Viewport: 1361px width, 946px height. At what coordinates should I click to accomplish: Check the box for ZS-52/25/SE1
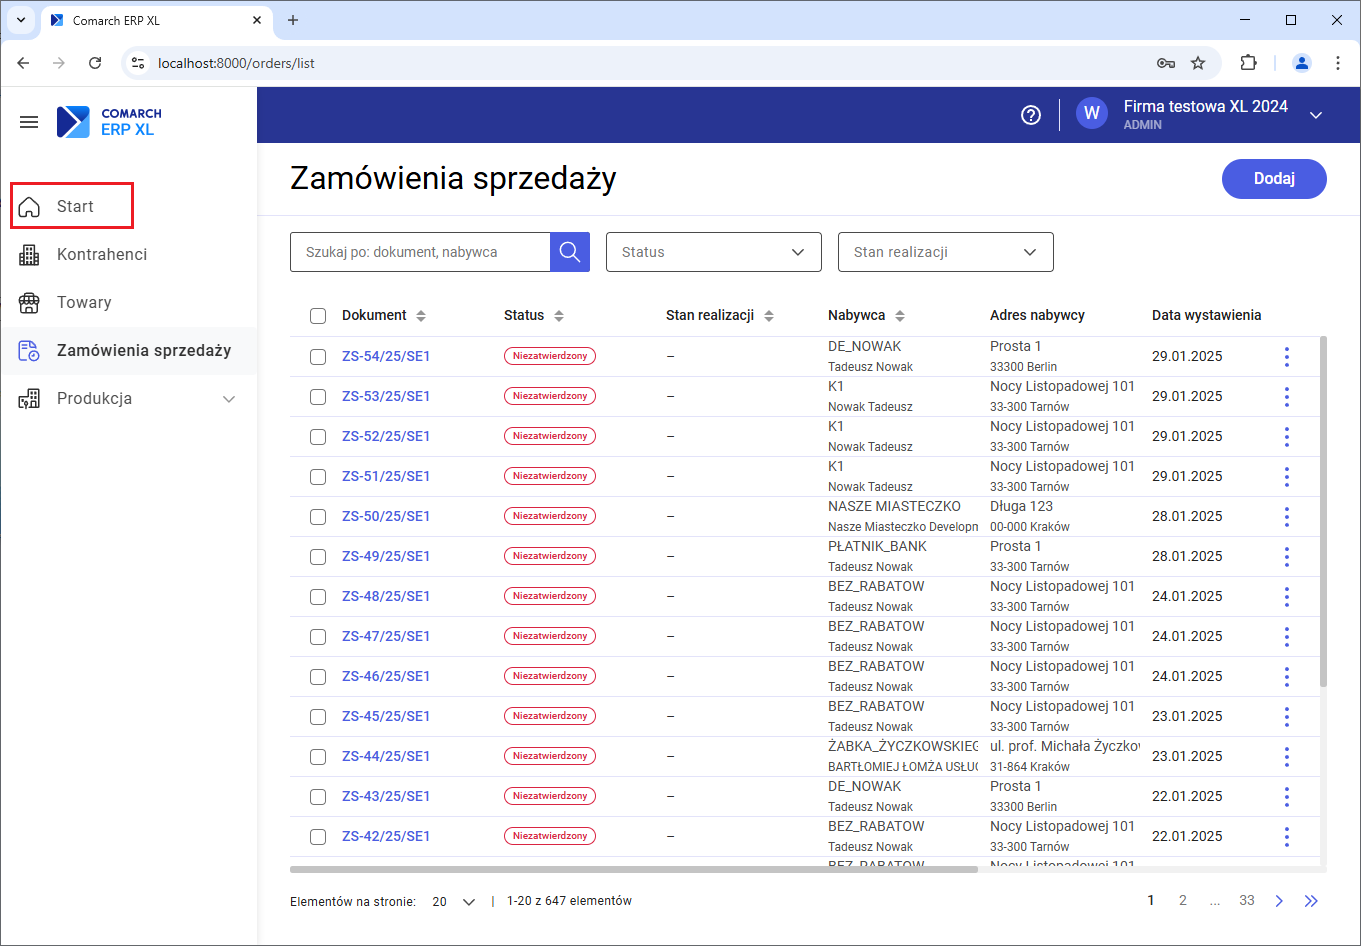click(x=318, y=437)
